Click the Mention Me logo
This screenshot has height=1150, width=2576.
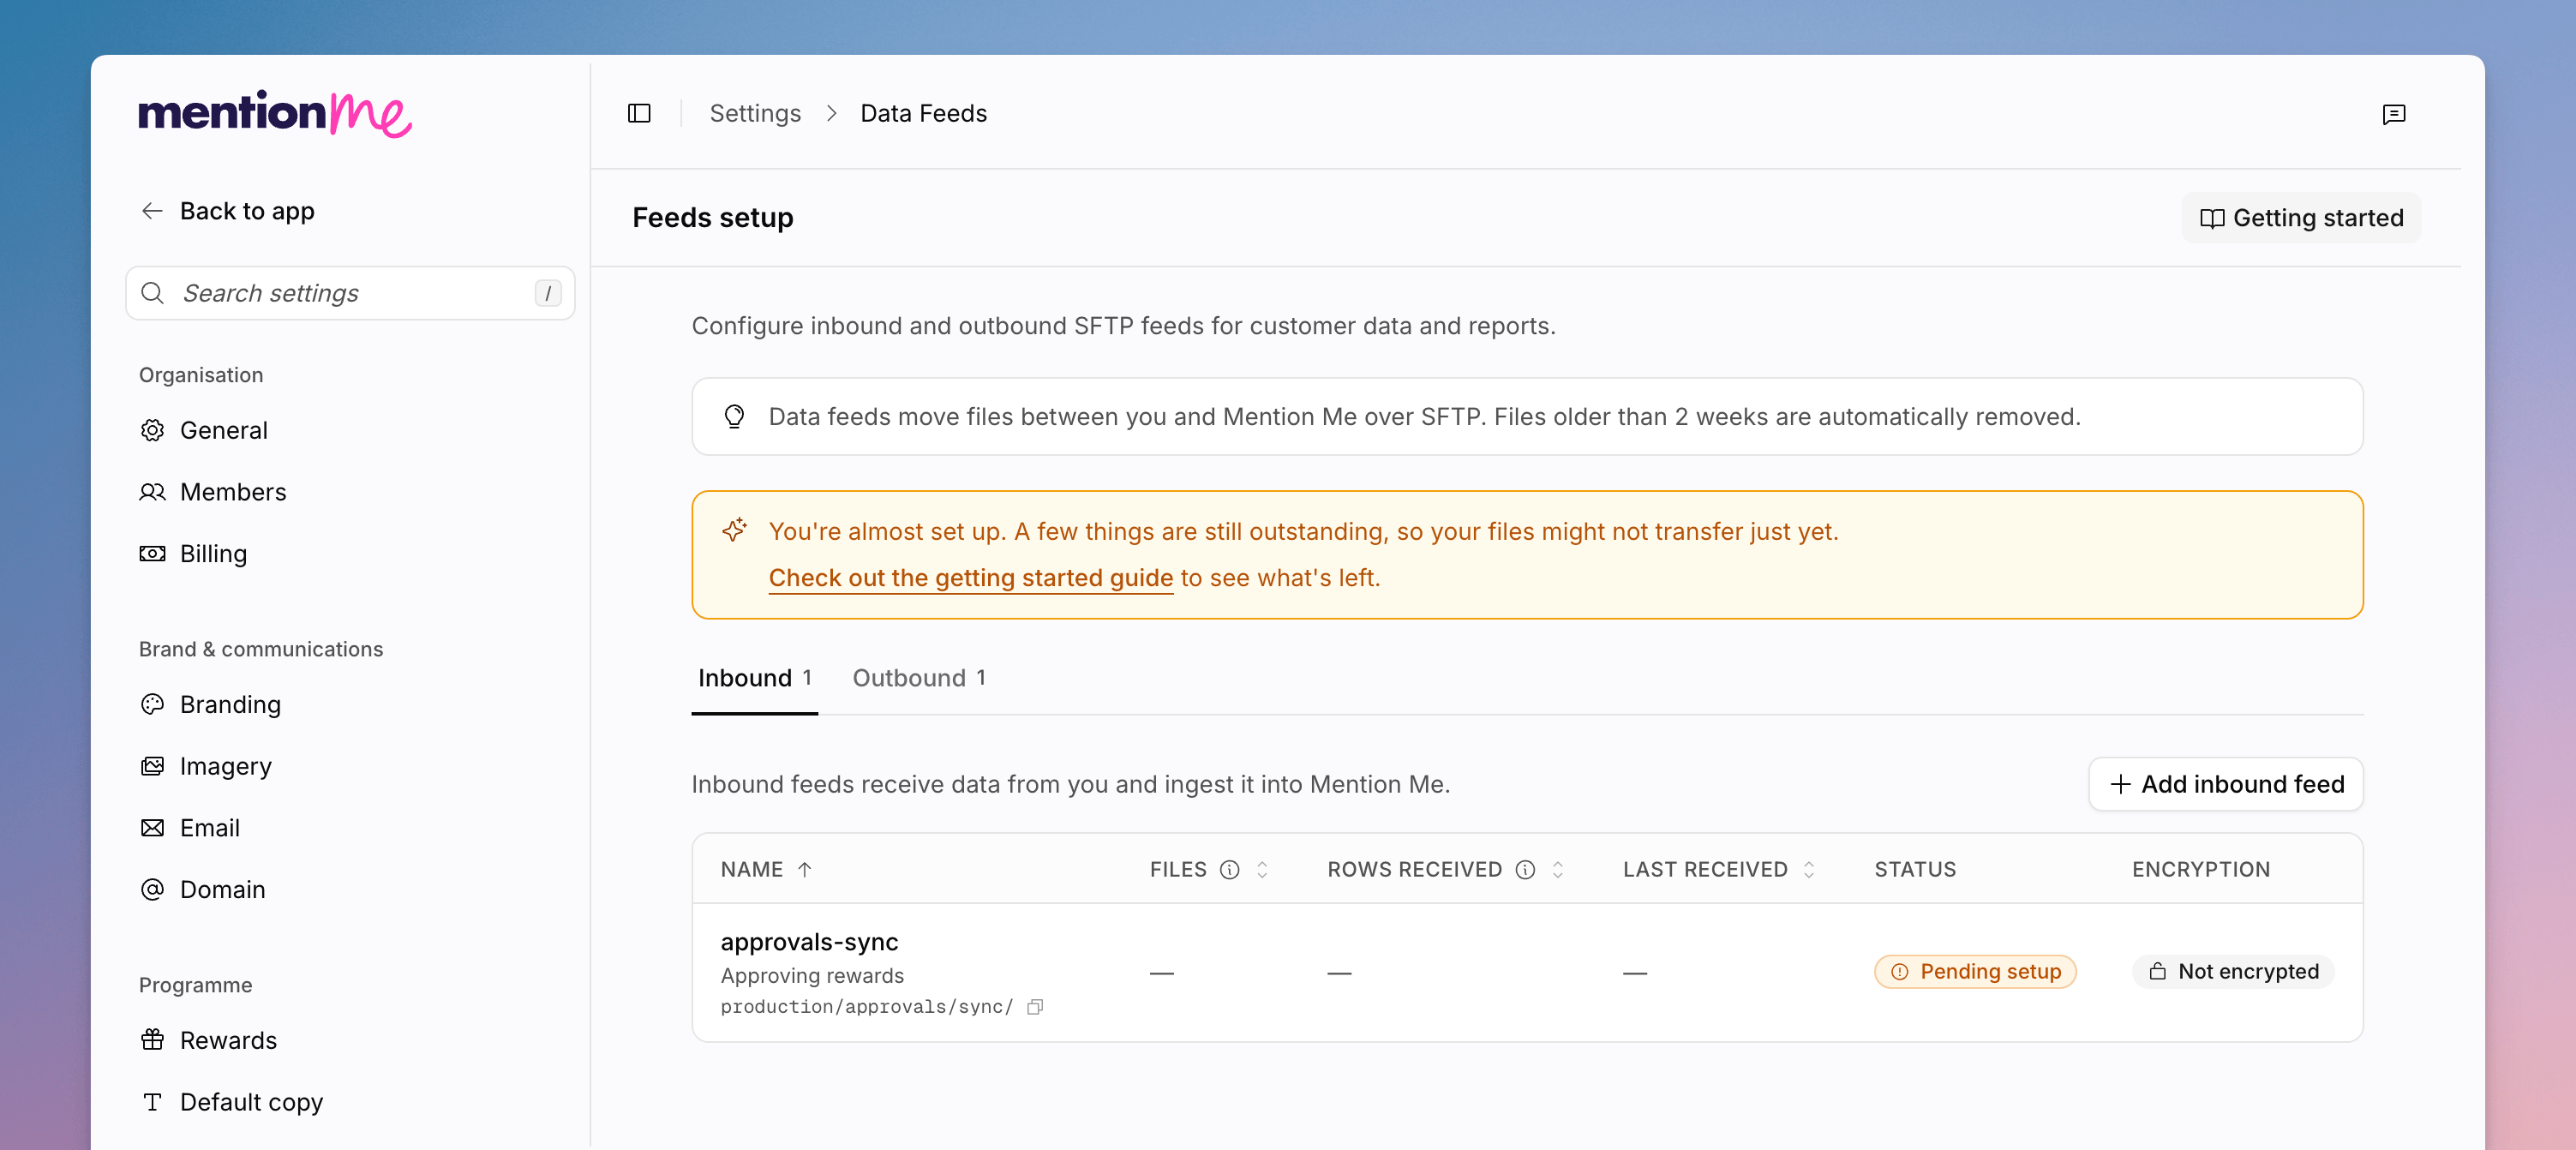point(275,113)
